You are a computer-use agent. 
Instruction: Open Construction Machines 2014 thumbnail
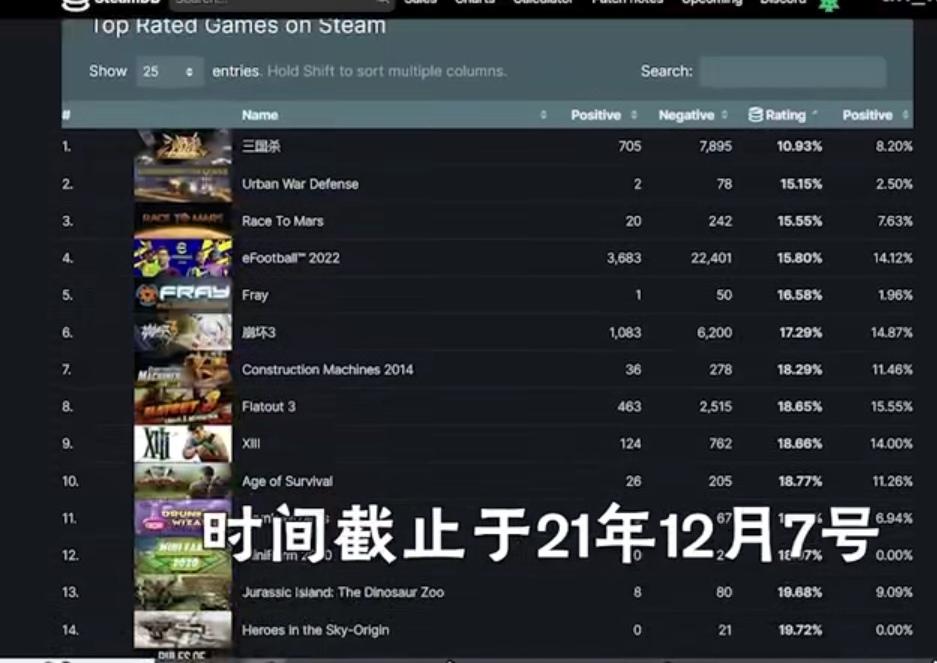183,369
